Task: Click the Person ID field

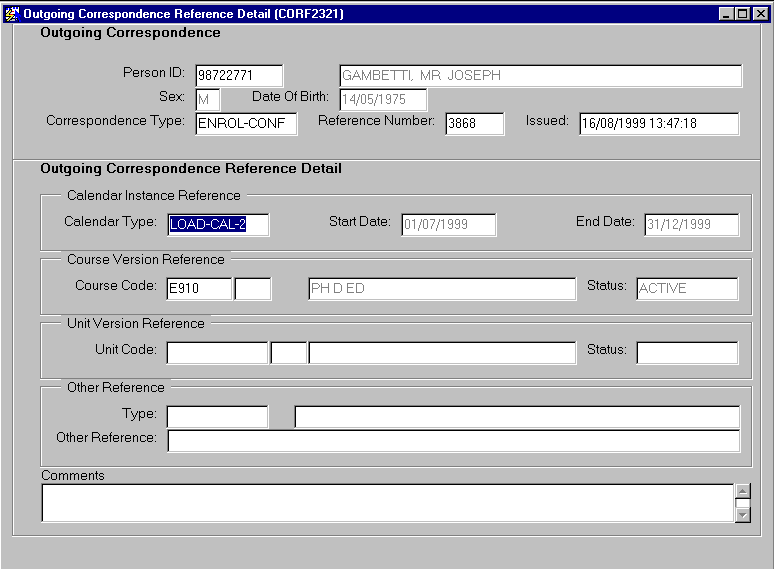Action: pos(239,76)
